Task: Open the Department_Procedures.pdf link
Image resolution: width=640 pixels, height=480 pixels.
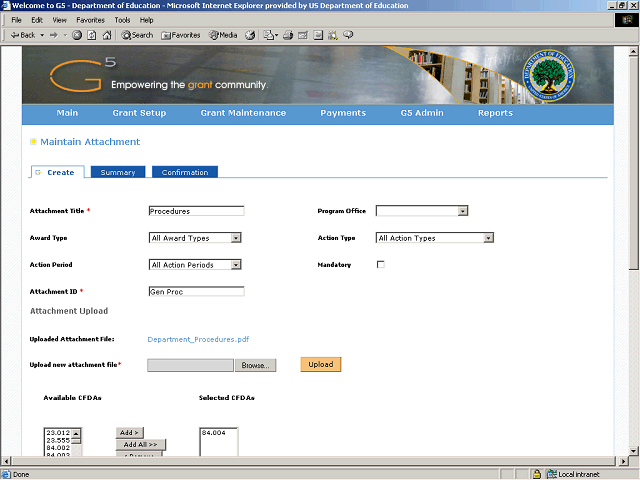Action: pyautogui.click(x=198, y=339)
